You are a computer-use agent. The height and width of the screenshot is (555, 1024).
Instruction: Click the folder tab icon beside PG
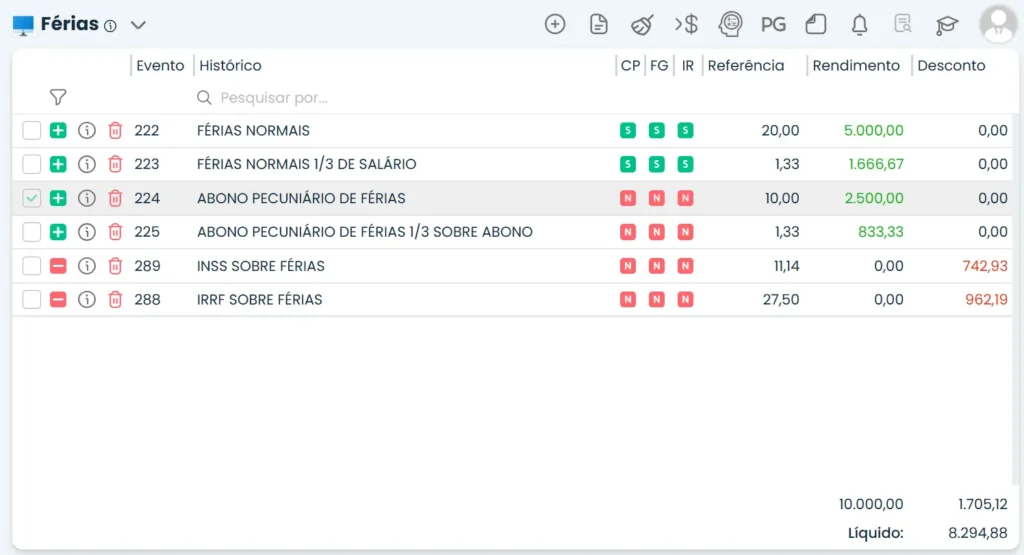[816, 25]
